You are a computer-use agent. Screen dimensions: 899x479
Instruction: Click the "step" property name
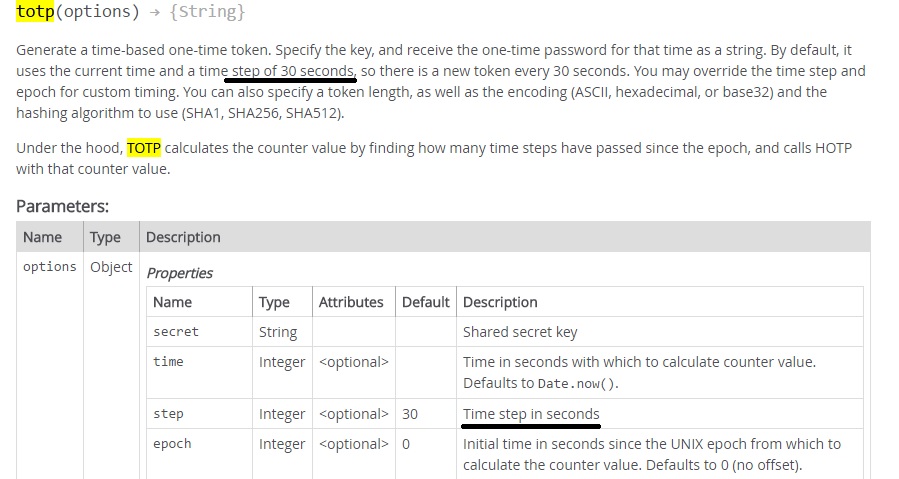tap(168, 414)
